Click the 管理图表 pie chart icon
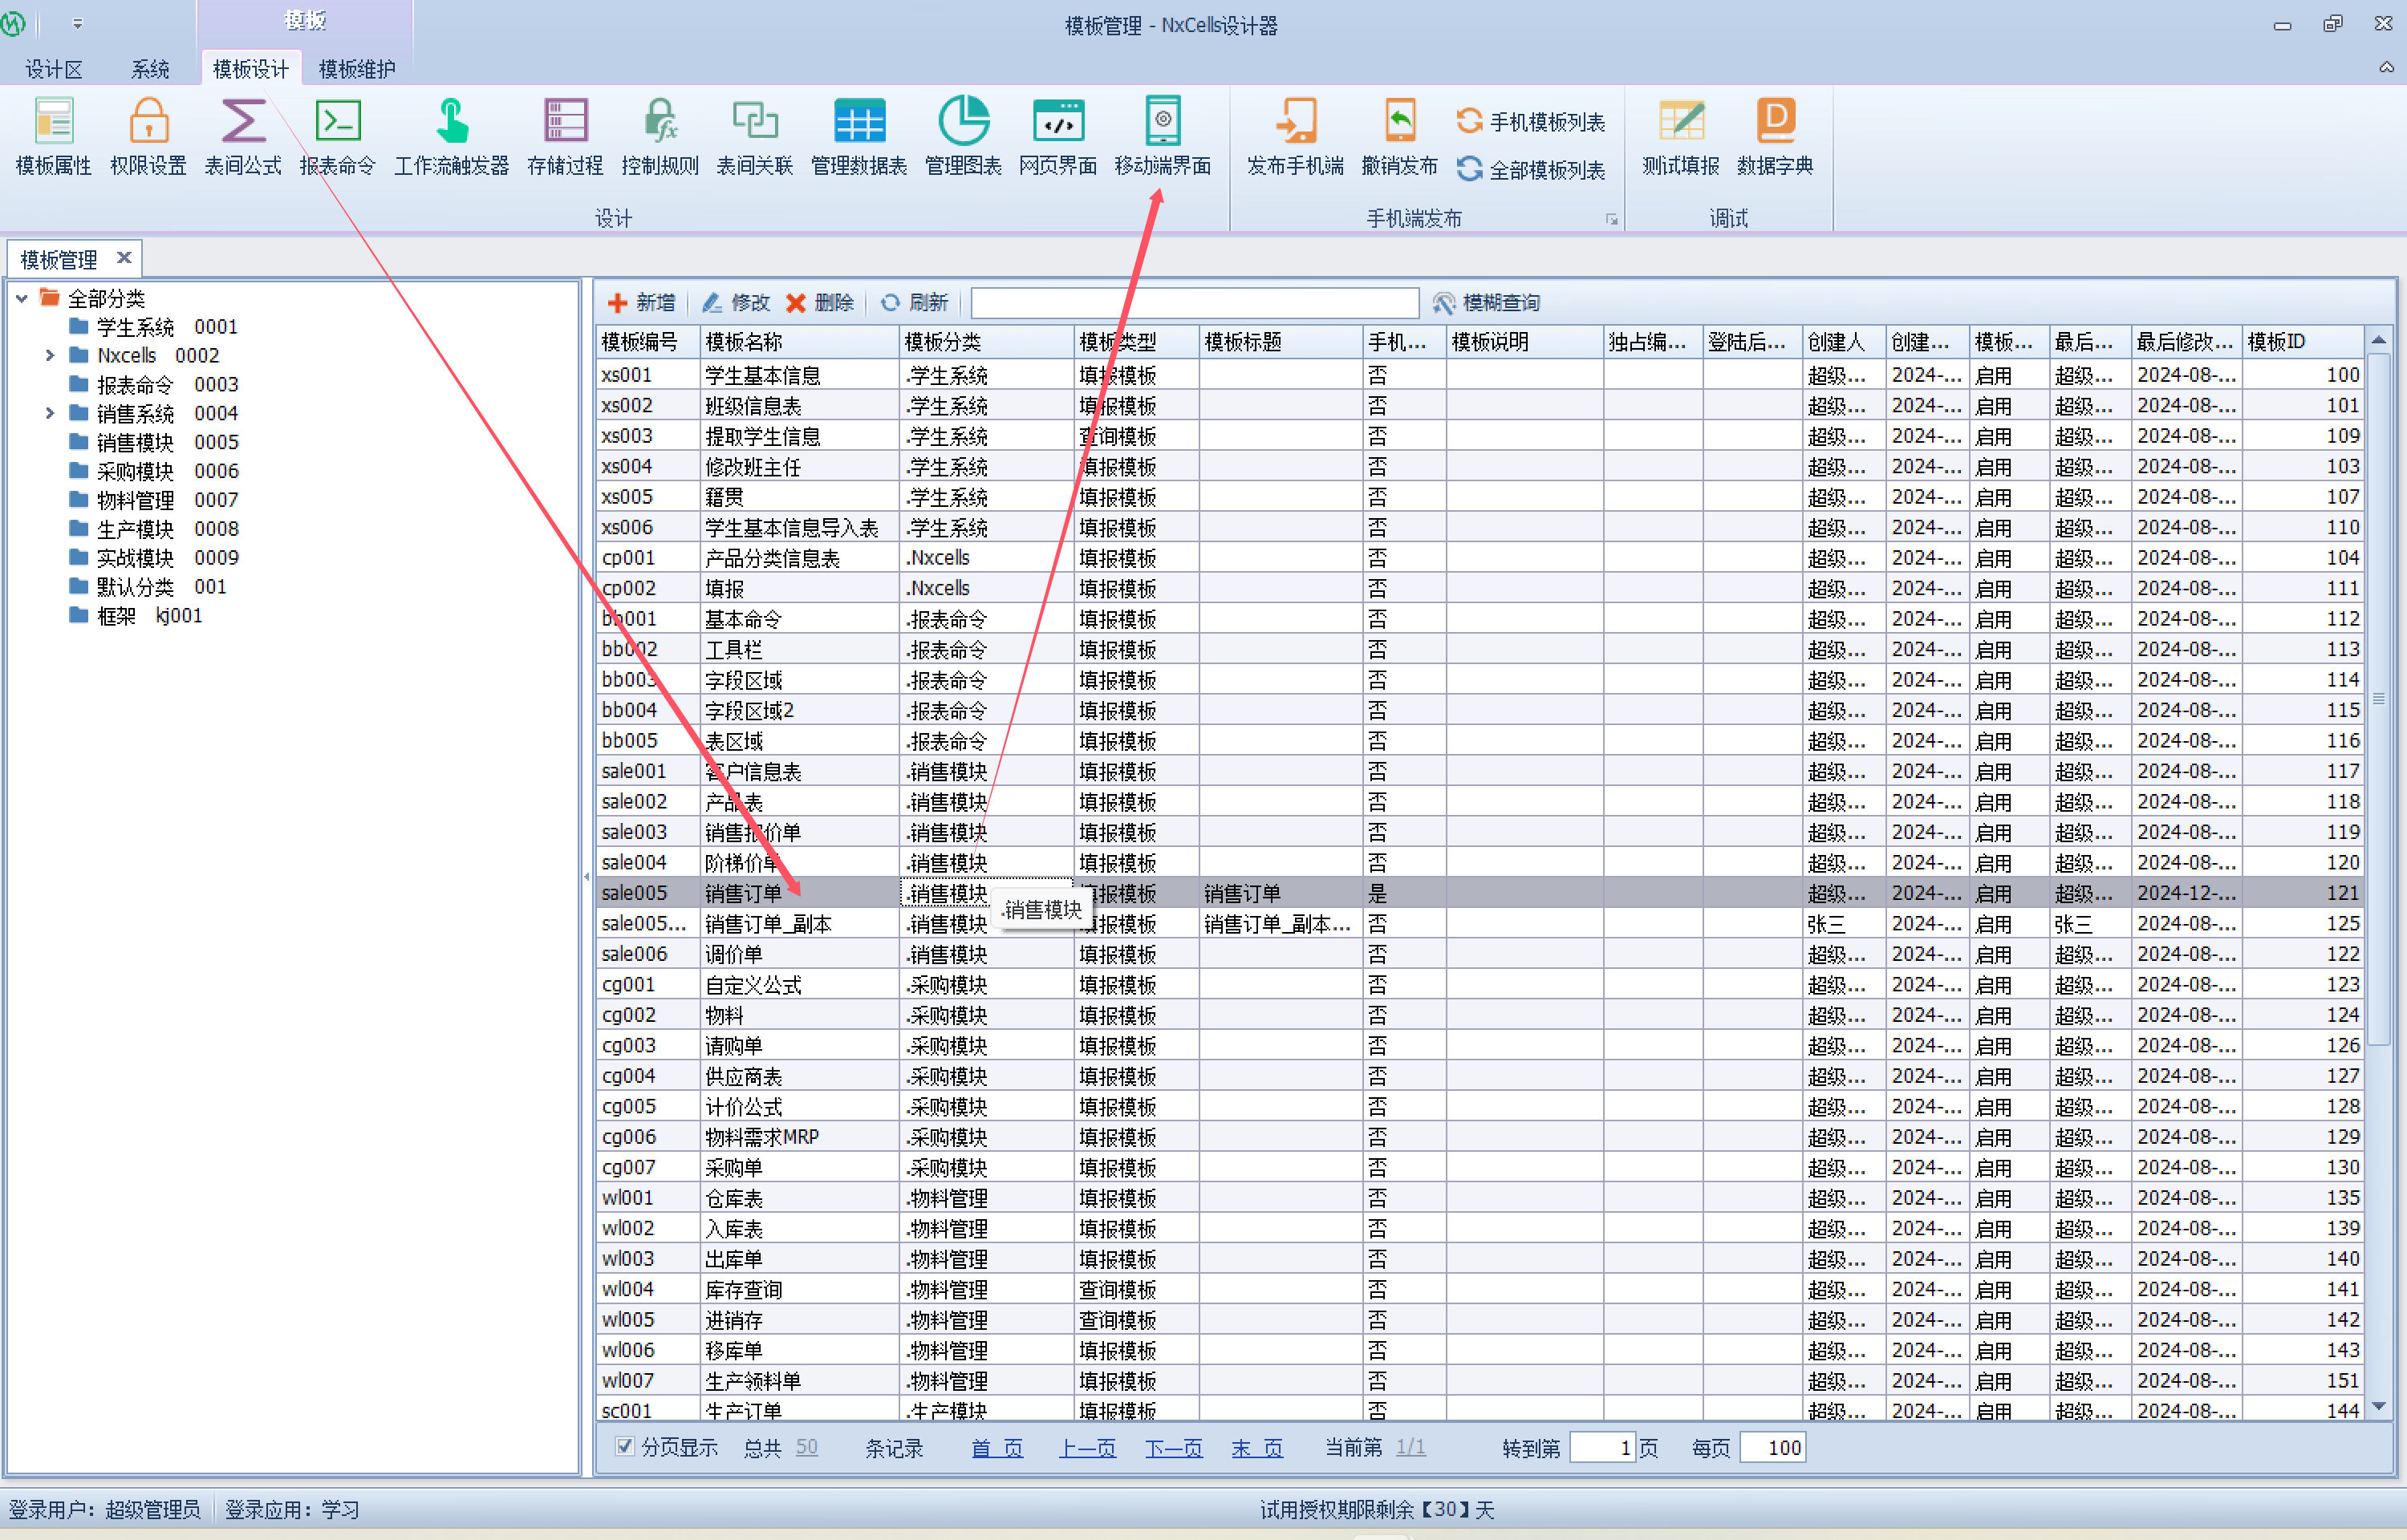Image resolution: width=2407 pixels, height=1540 pixels. 962,122
